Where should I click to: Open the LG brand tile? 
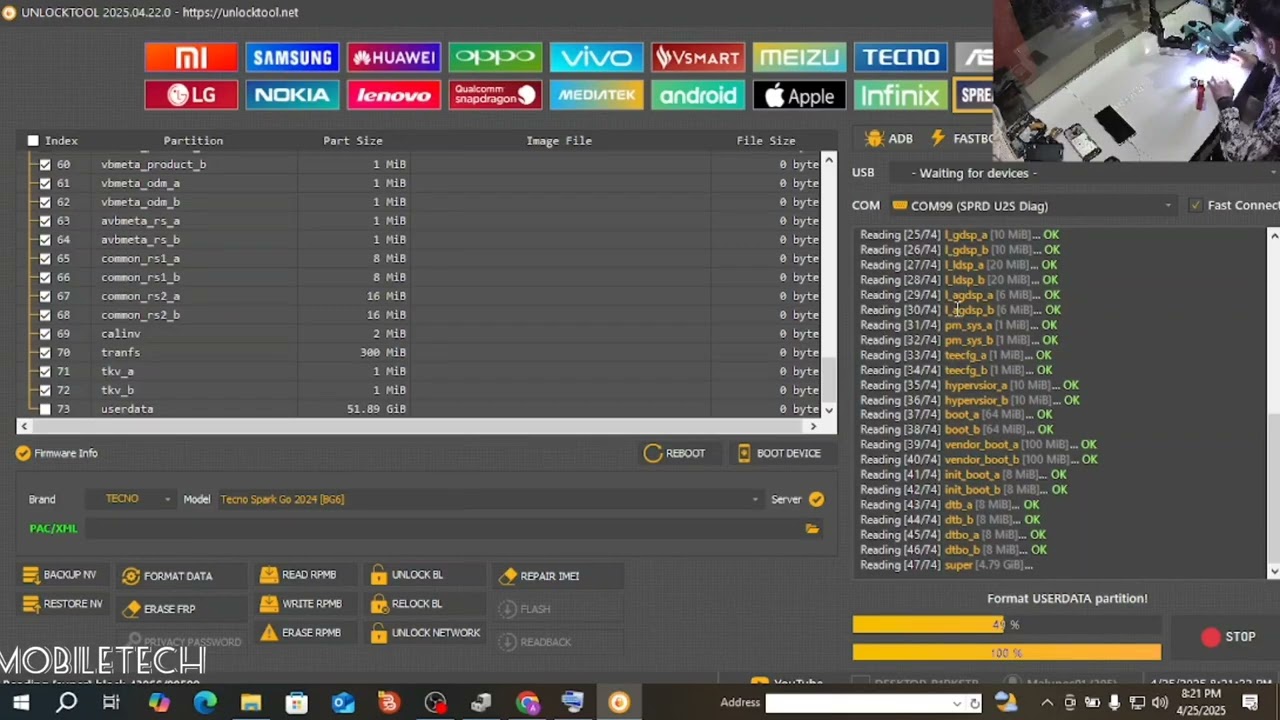click(191, 95)
